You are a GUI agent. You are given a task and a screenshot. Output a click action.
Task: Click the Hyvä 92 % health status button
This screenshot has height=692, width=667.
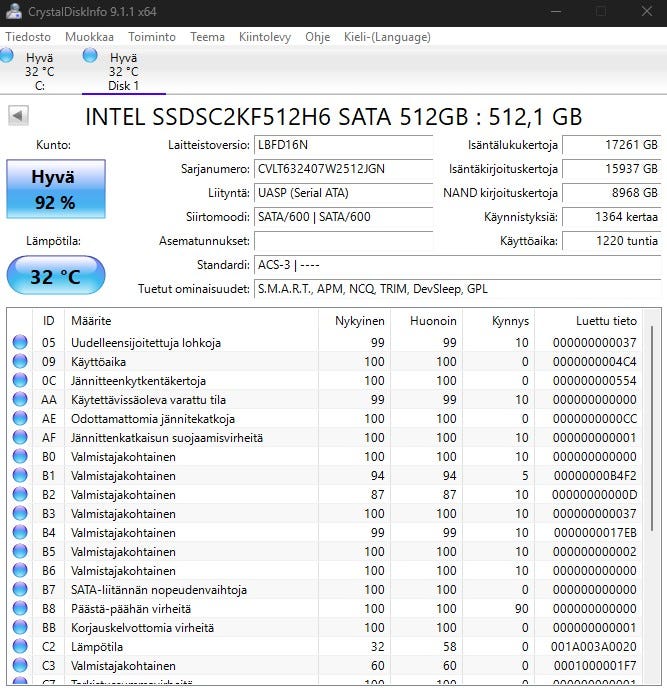coord(54,189)
